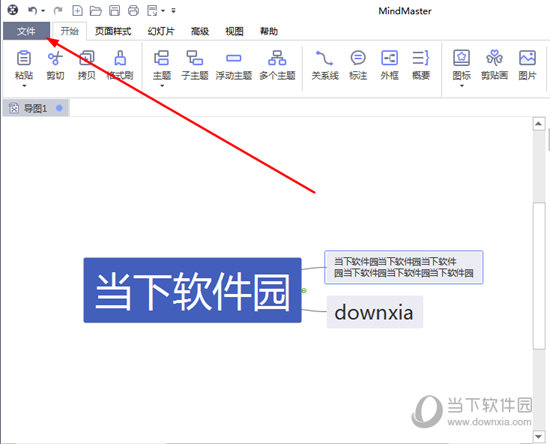This screenshot has height=444, width=550.
Task: Click the 导图1 tab file icon
Action: click(14, 108)
